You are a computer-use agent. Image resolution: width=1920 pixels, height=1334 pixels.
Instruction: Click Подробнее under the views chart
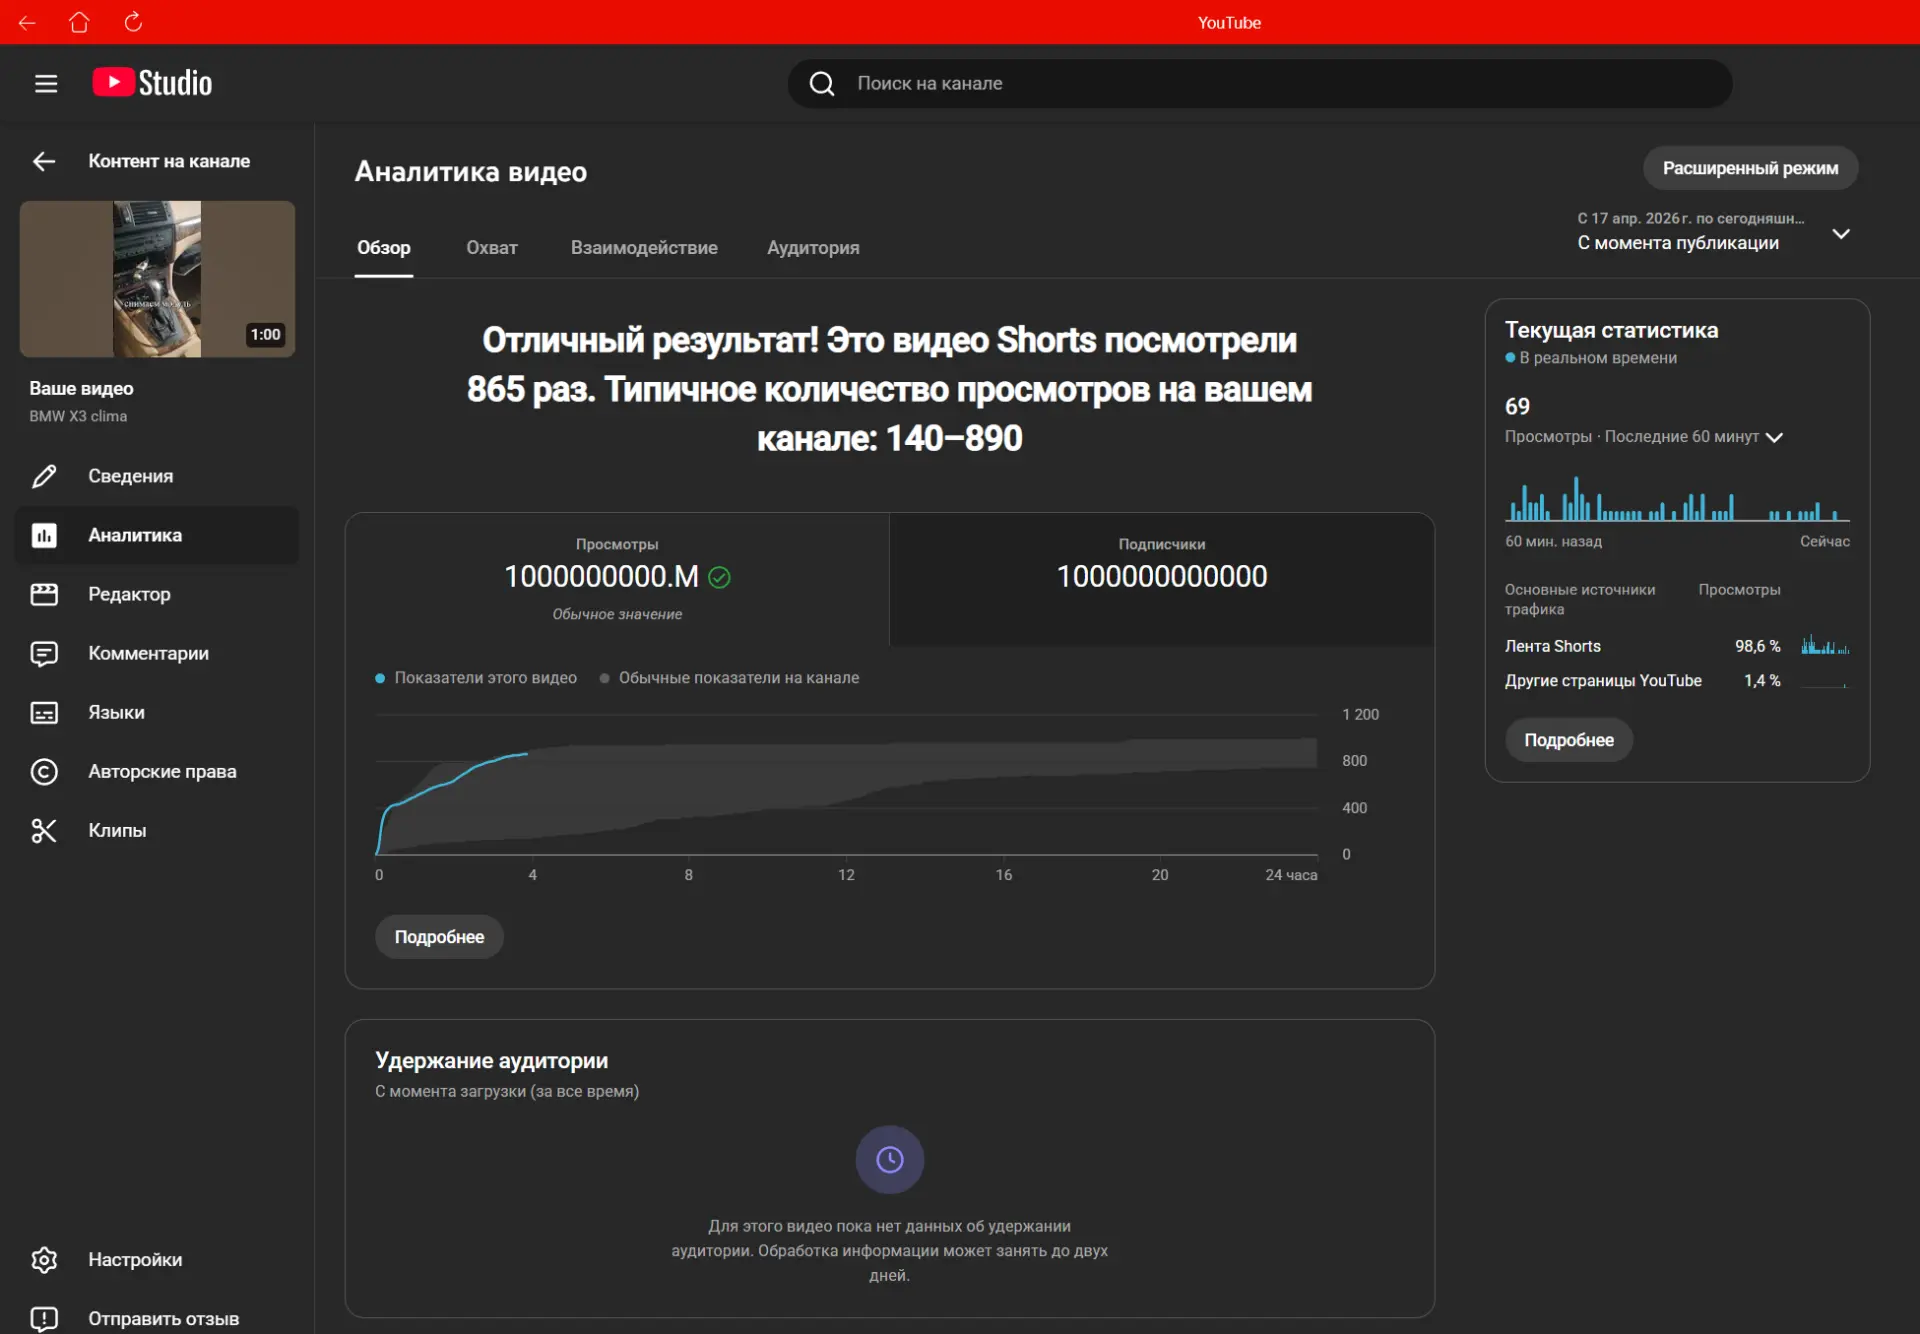click(x=439, y=937)
